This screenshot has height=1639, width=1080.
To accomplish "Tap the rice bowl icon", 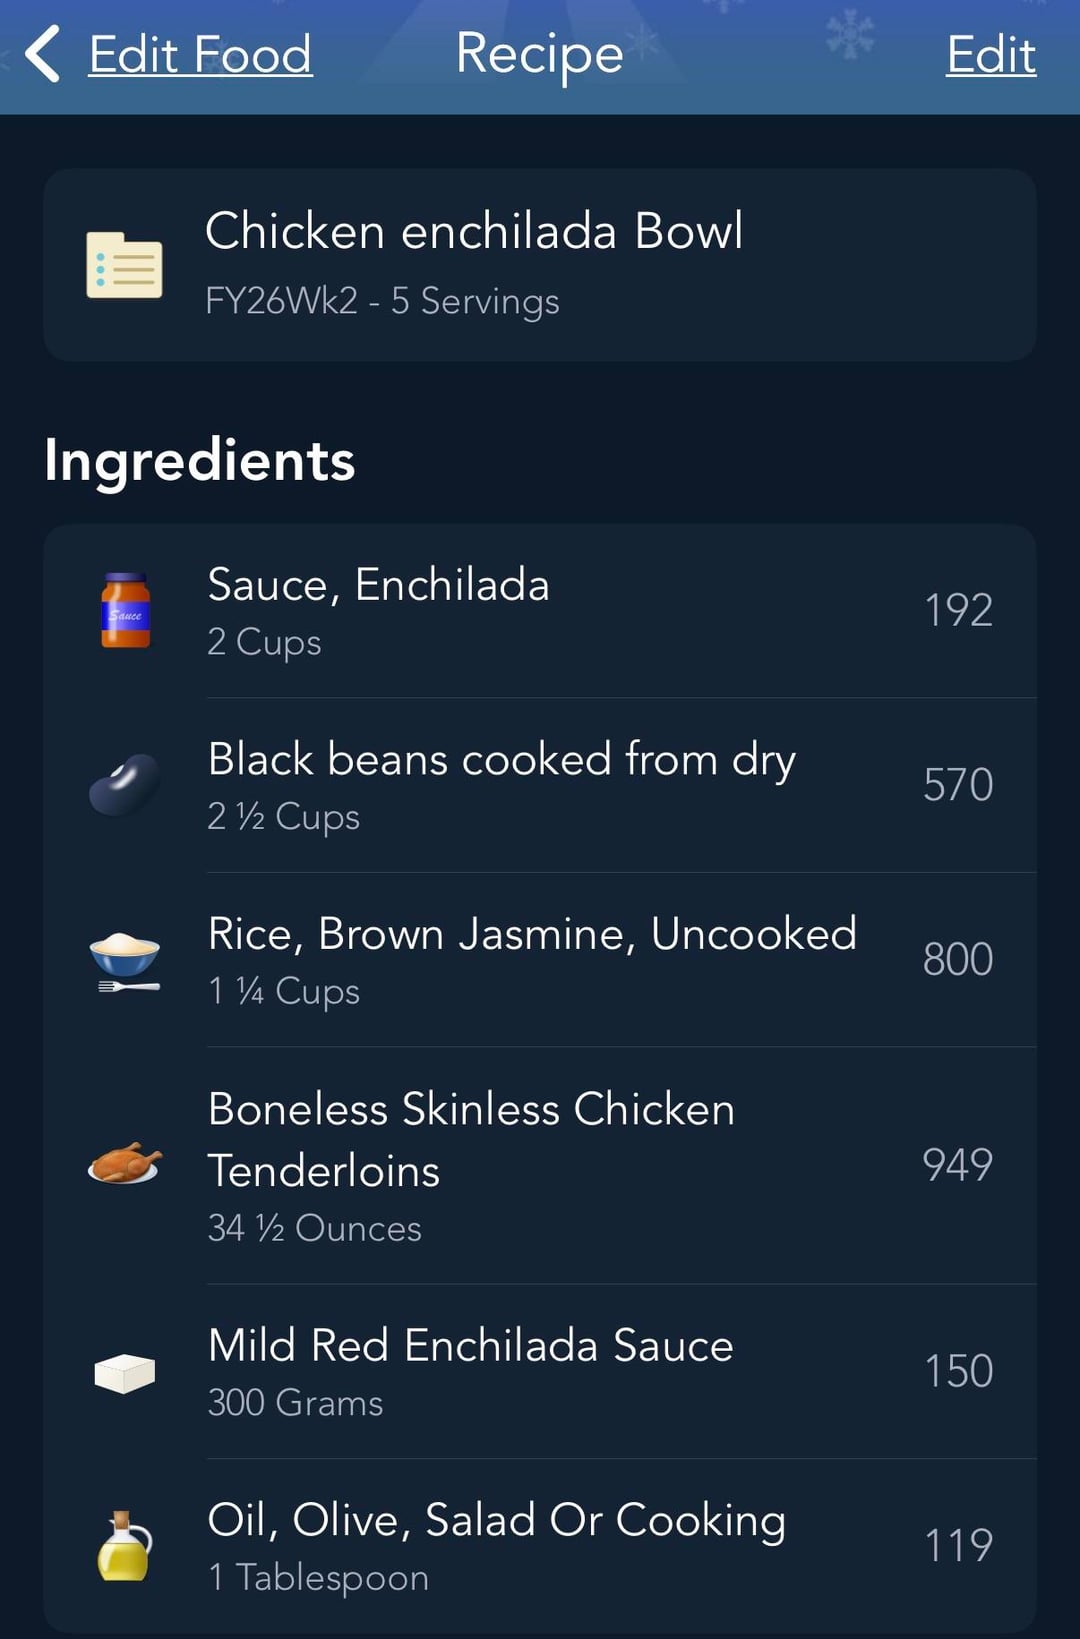I will (x=125, y=960).
